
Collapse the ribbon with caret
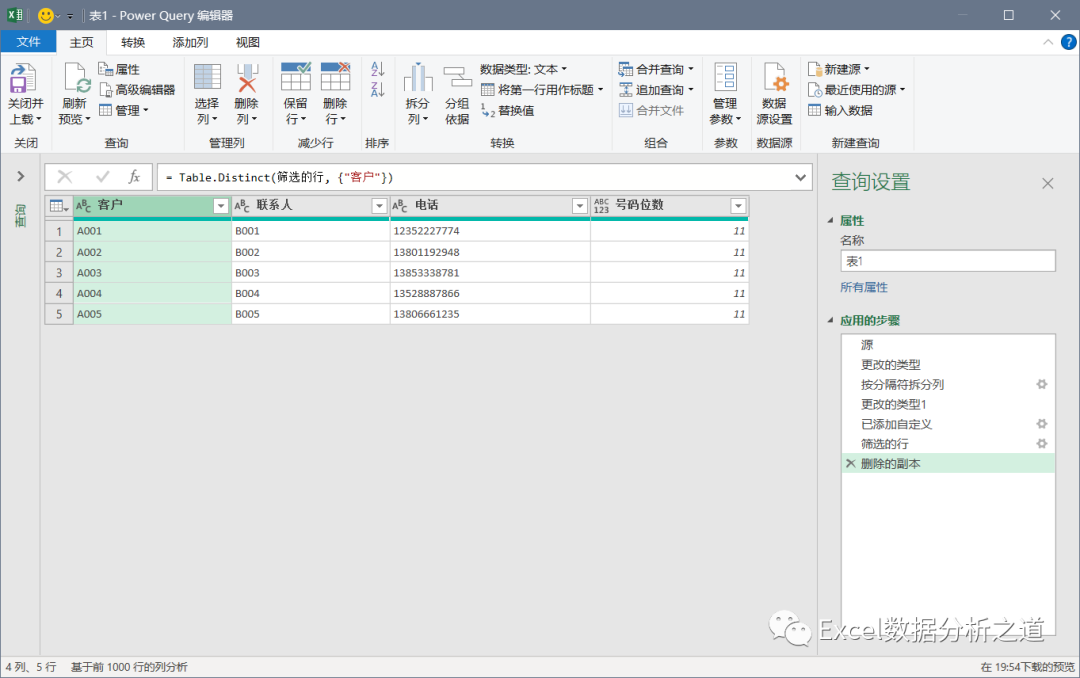(x=1048, y=42)
